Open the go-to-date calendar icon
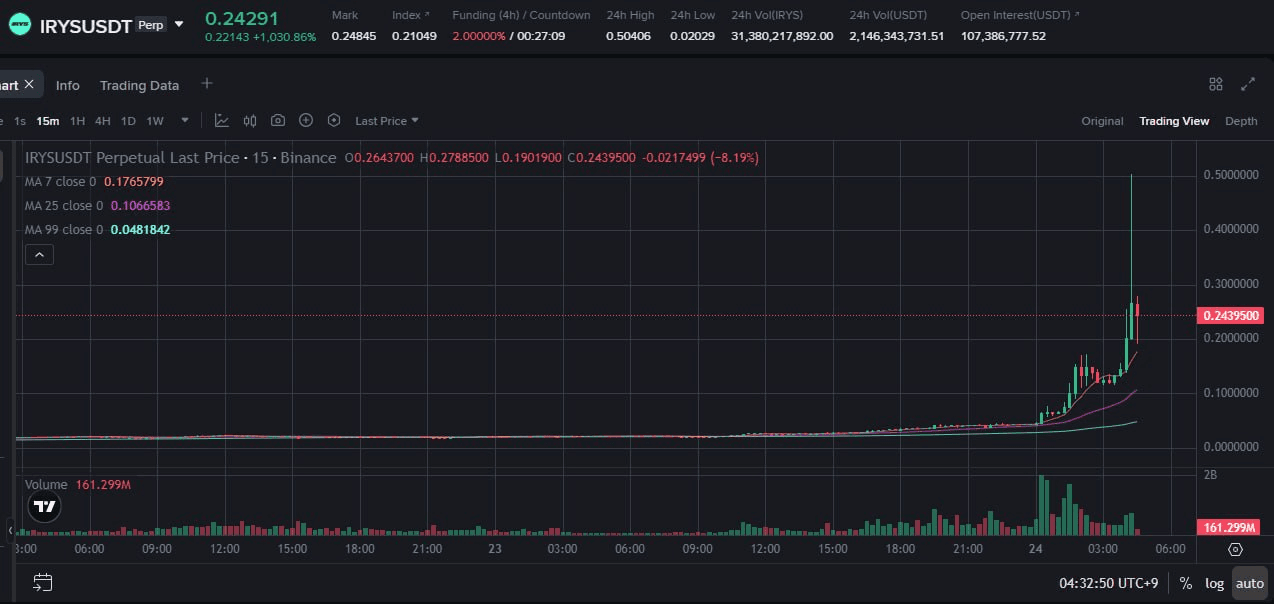The image size is (1274, 604). (42, 582)
